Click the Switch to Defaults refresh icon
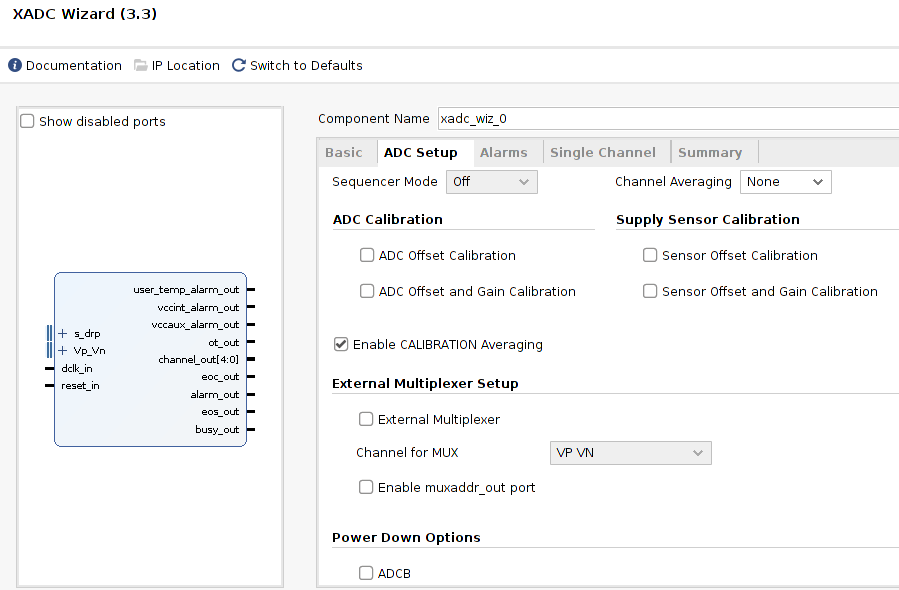The width and height of the screenshot is (899, 590). [x=239, y=65]
